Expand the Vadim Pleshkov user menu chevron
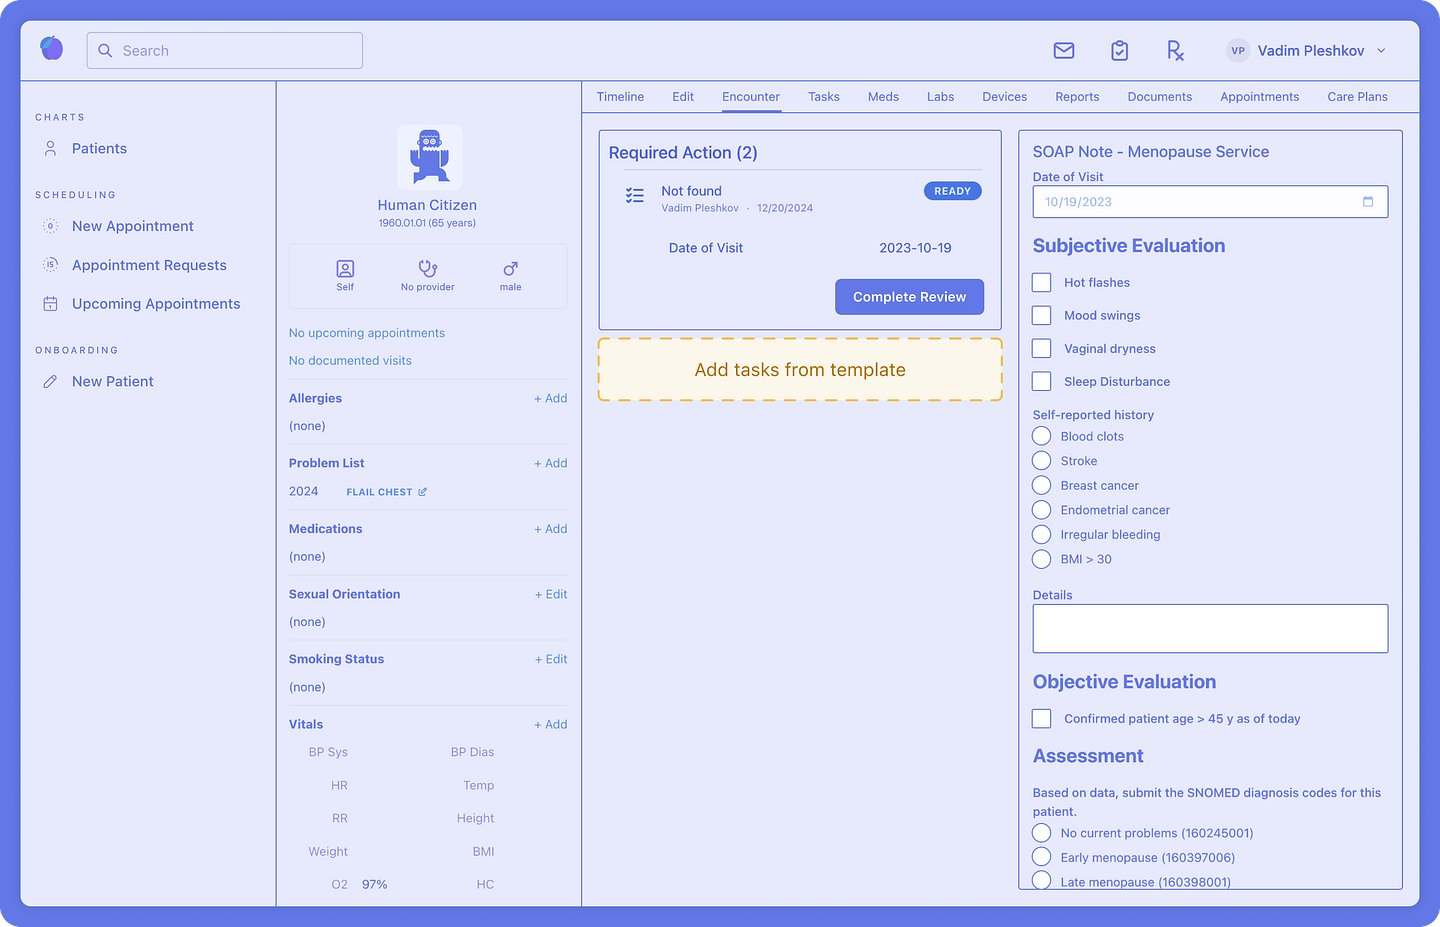 [x=1382, y=51]
